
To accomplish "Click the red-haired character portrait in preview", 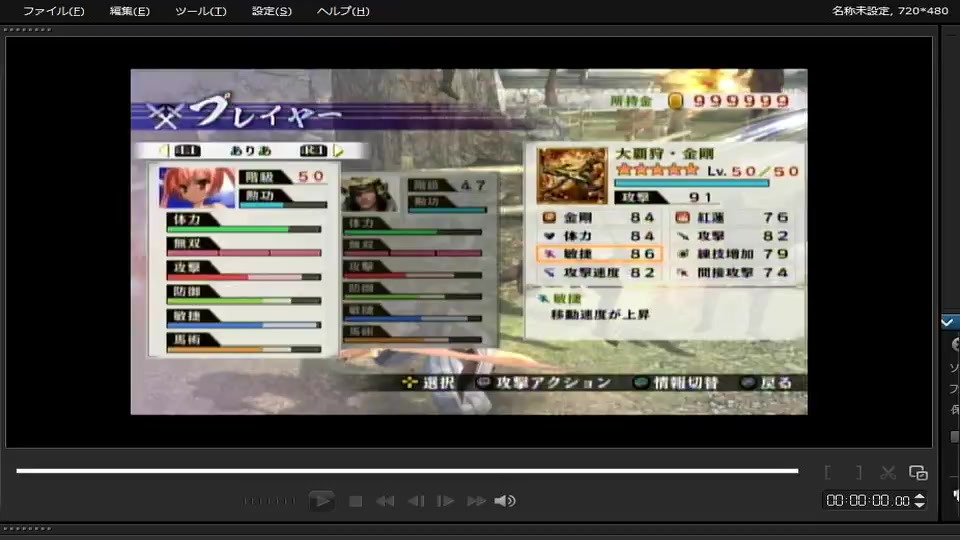I will pos(197,188).
